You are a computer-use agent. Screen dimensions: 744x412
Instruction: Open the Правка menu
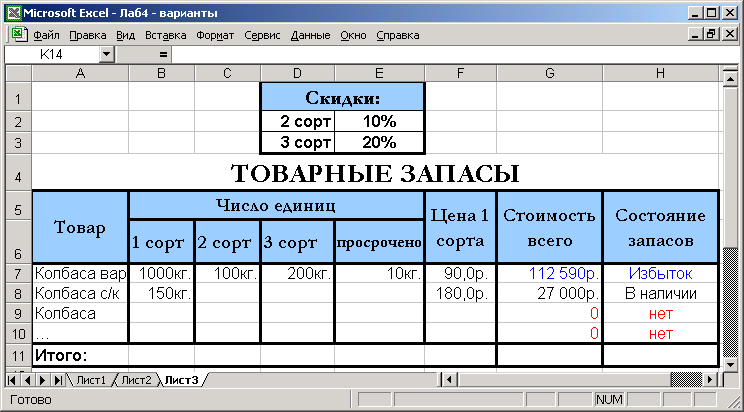(x=88, y=35)
